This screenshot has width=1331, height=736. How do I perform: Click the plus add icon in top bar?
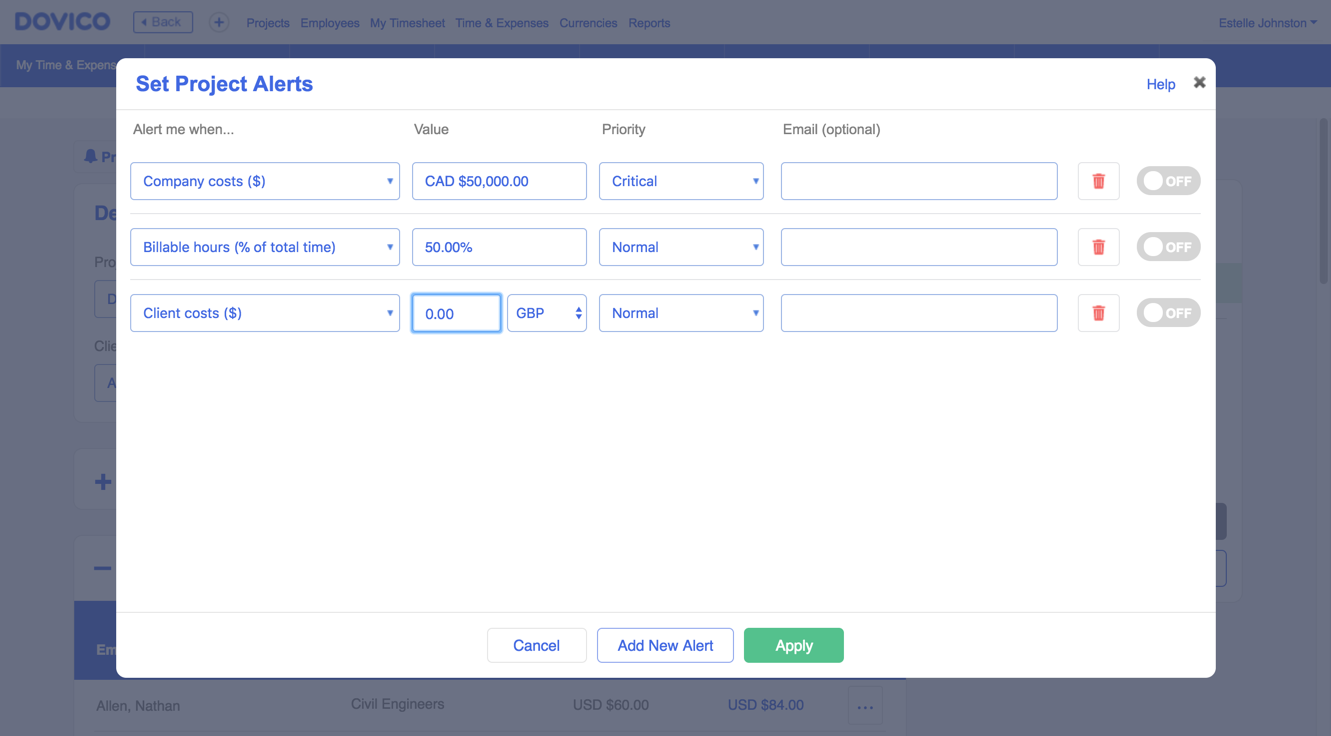click(218, 22)
